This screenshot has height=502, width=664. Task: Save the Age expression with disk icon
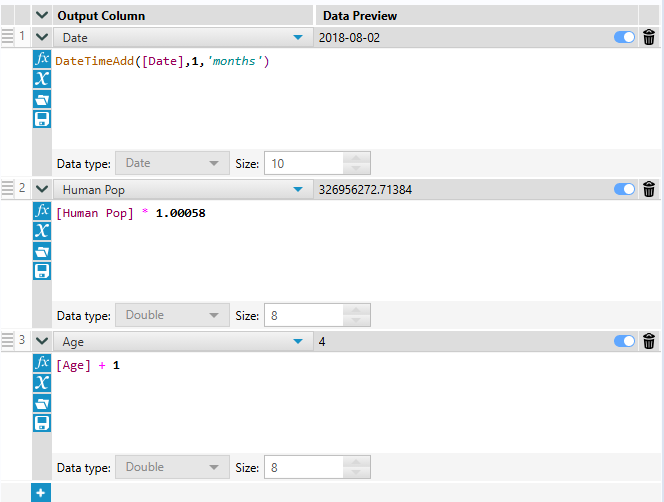[x=42, y=423]
